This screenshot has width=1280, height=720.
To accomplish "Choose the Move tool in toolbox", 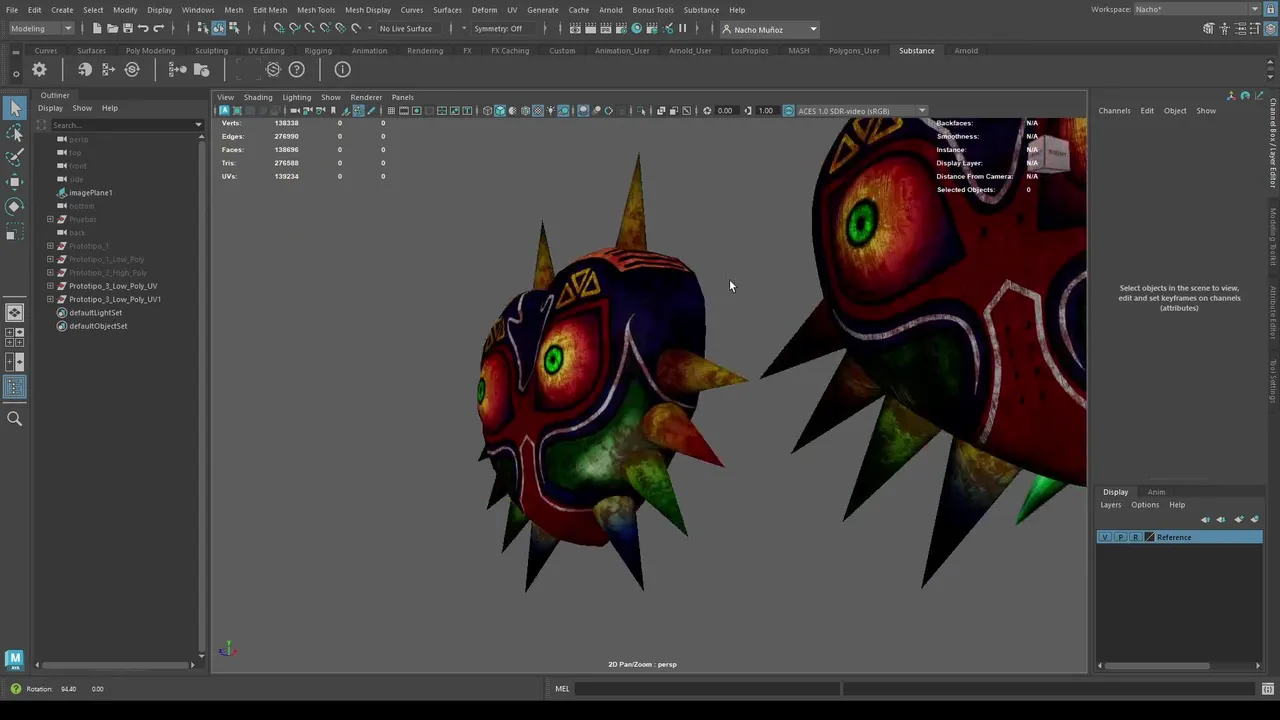I will 15,181.
